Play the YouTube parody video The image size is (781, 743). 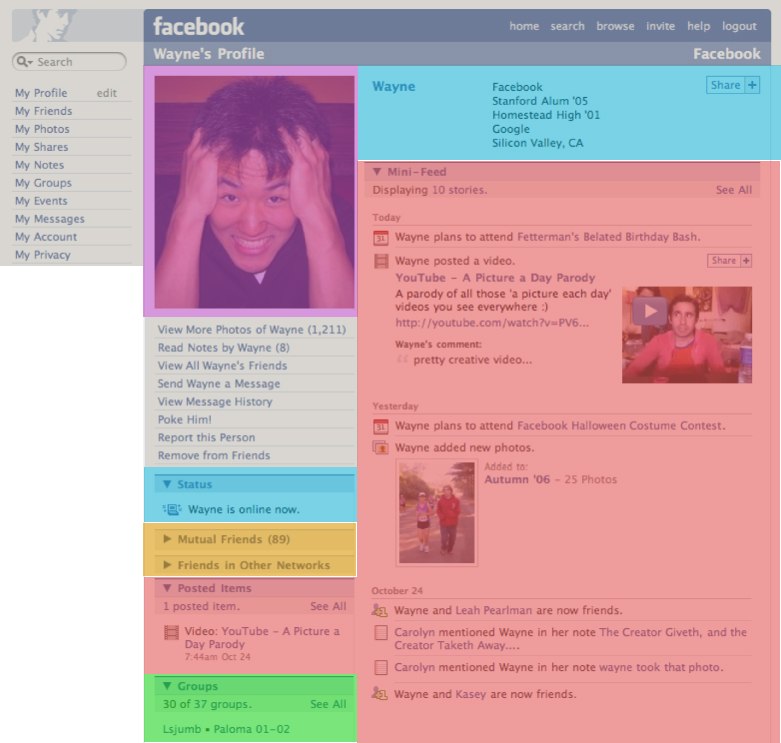tap(650, 311)
